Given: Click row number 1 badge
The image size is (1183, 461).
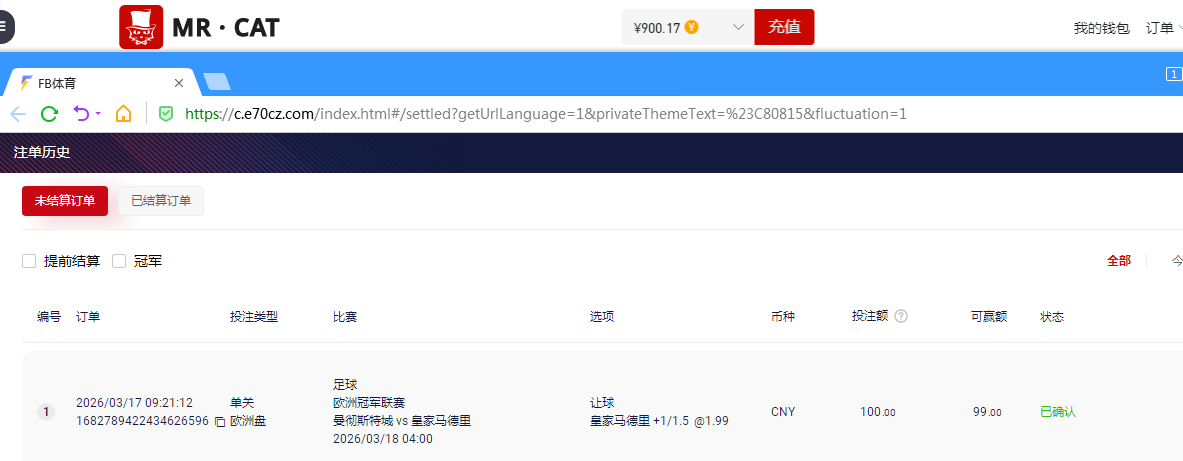Looking at the screenshot, I should (46, 412).
